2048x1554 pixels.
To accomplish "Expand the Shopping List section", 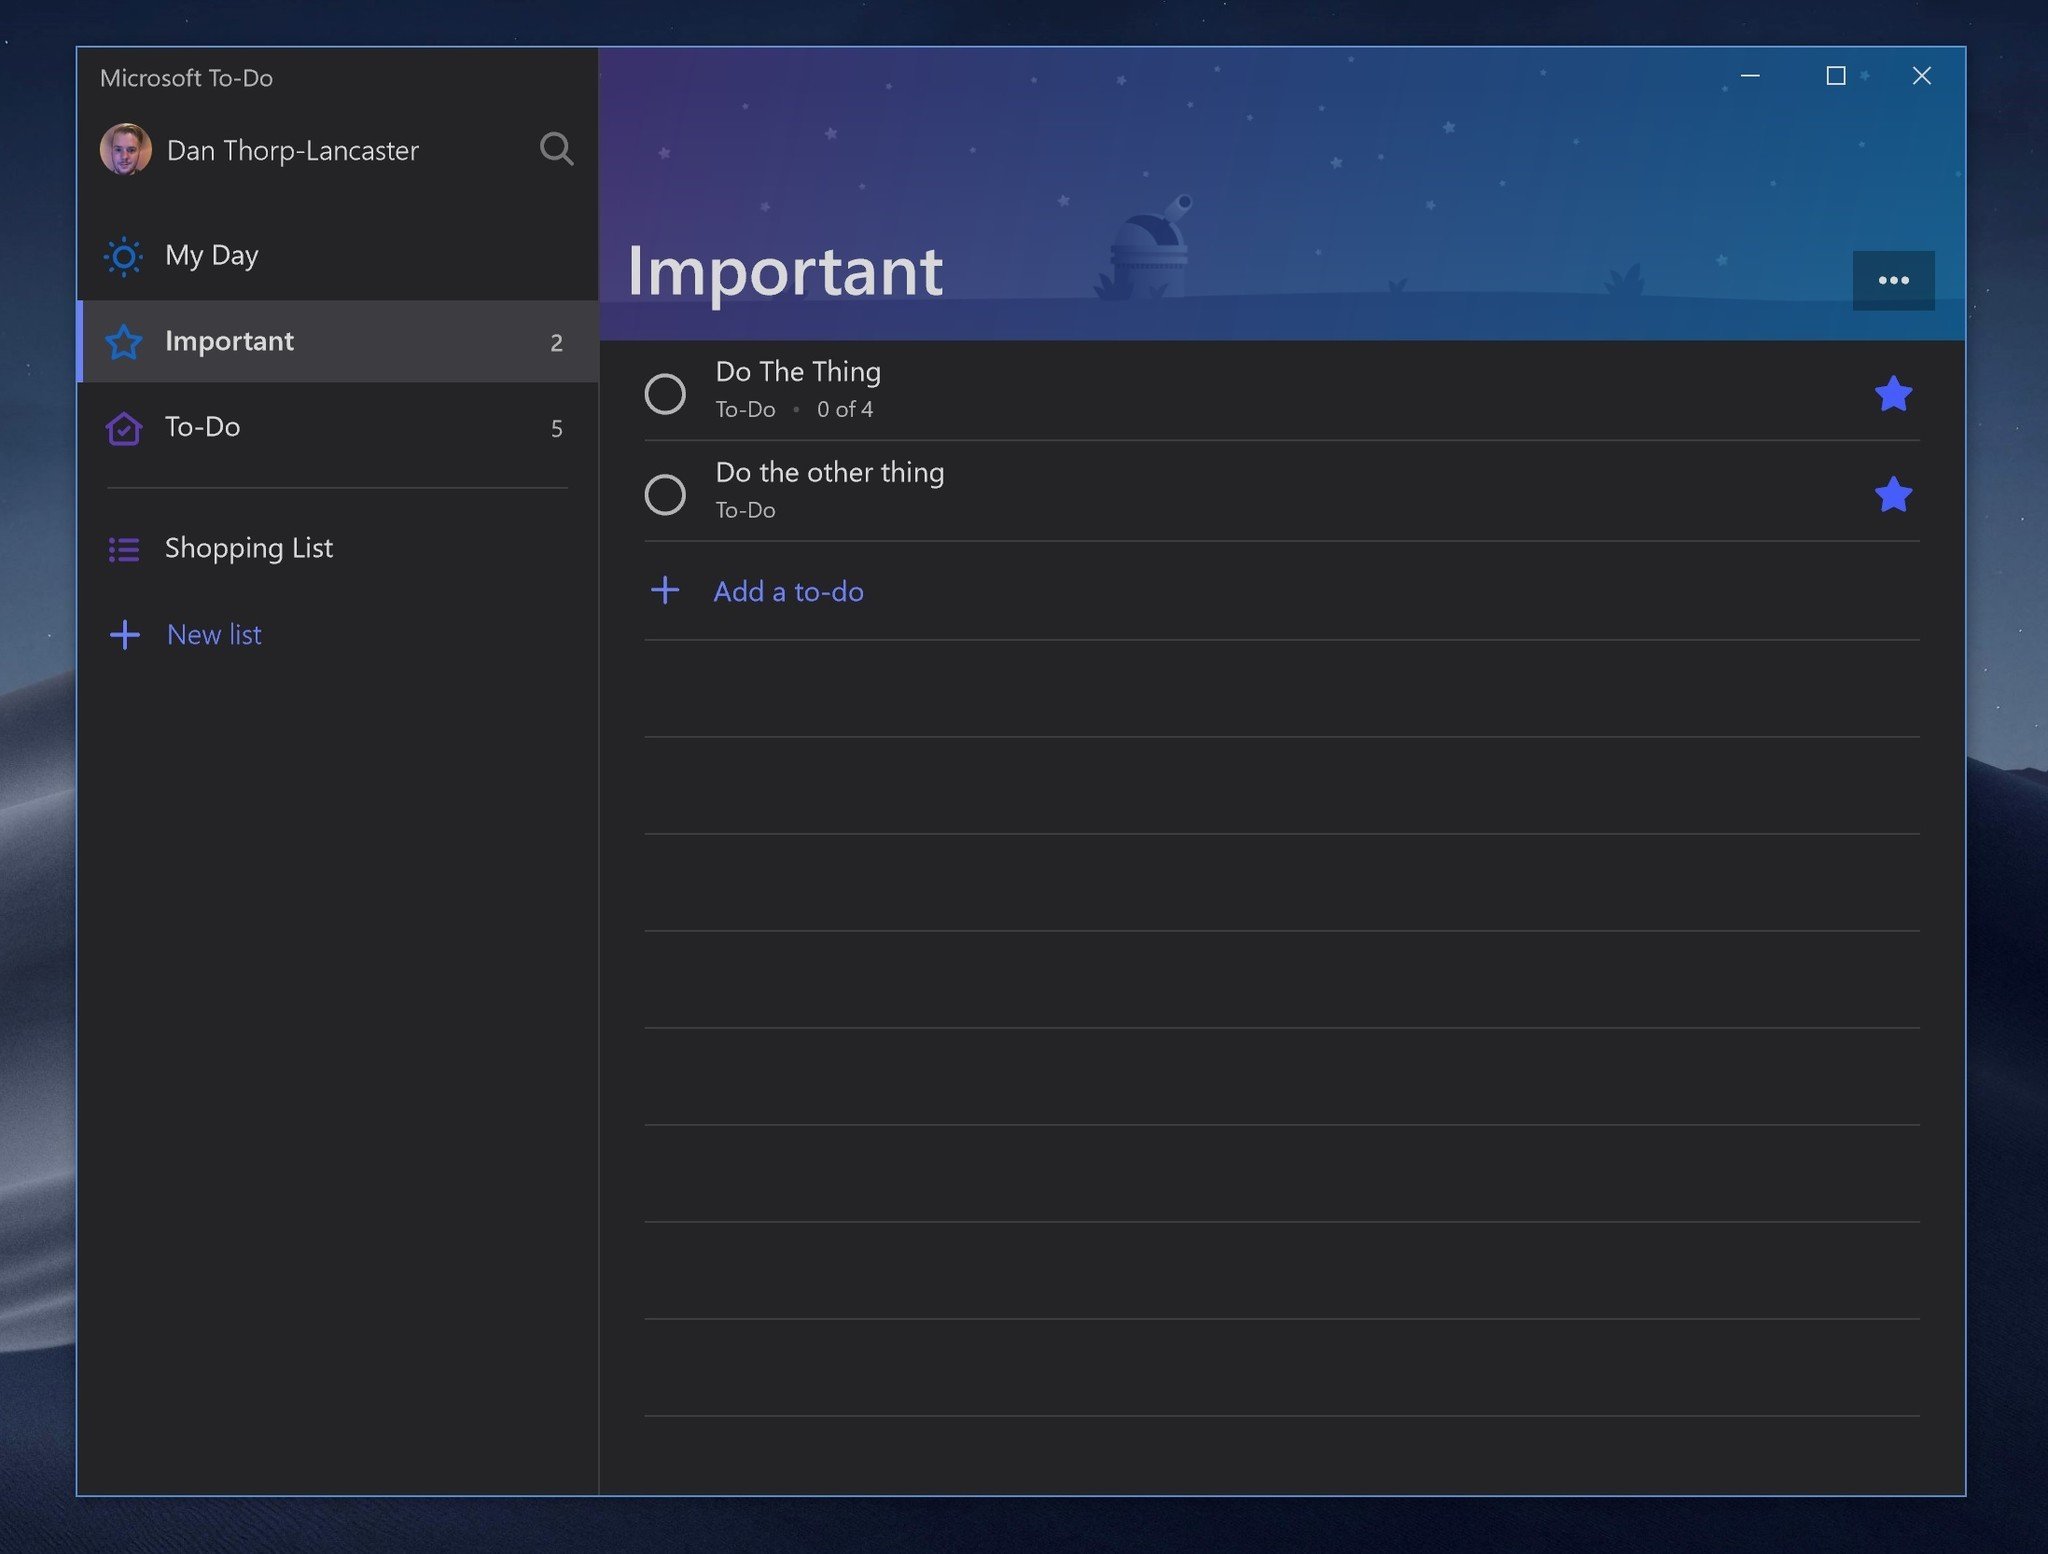I will [x=248, y=547].
